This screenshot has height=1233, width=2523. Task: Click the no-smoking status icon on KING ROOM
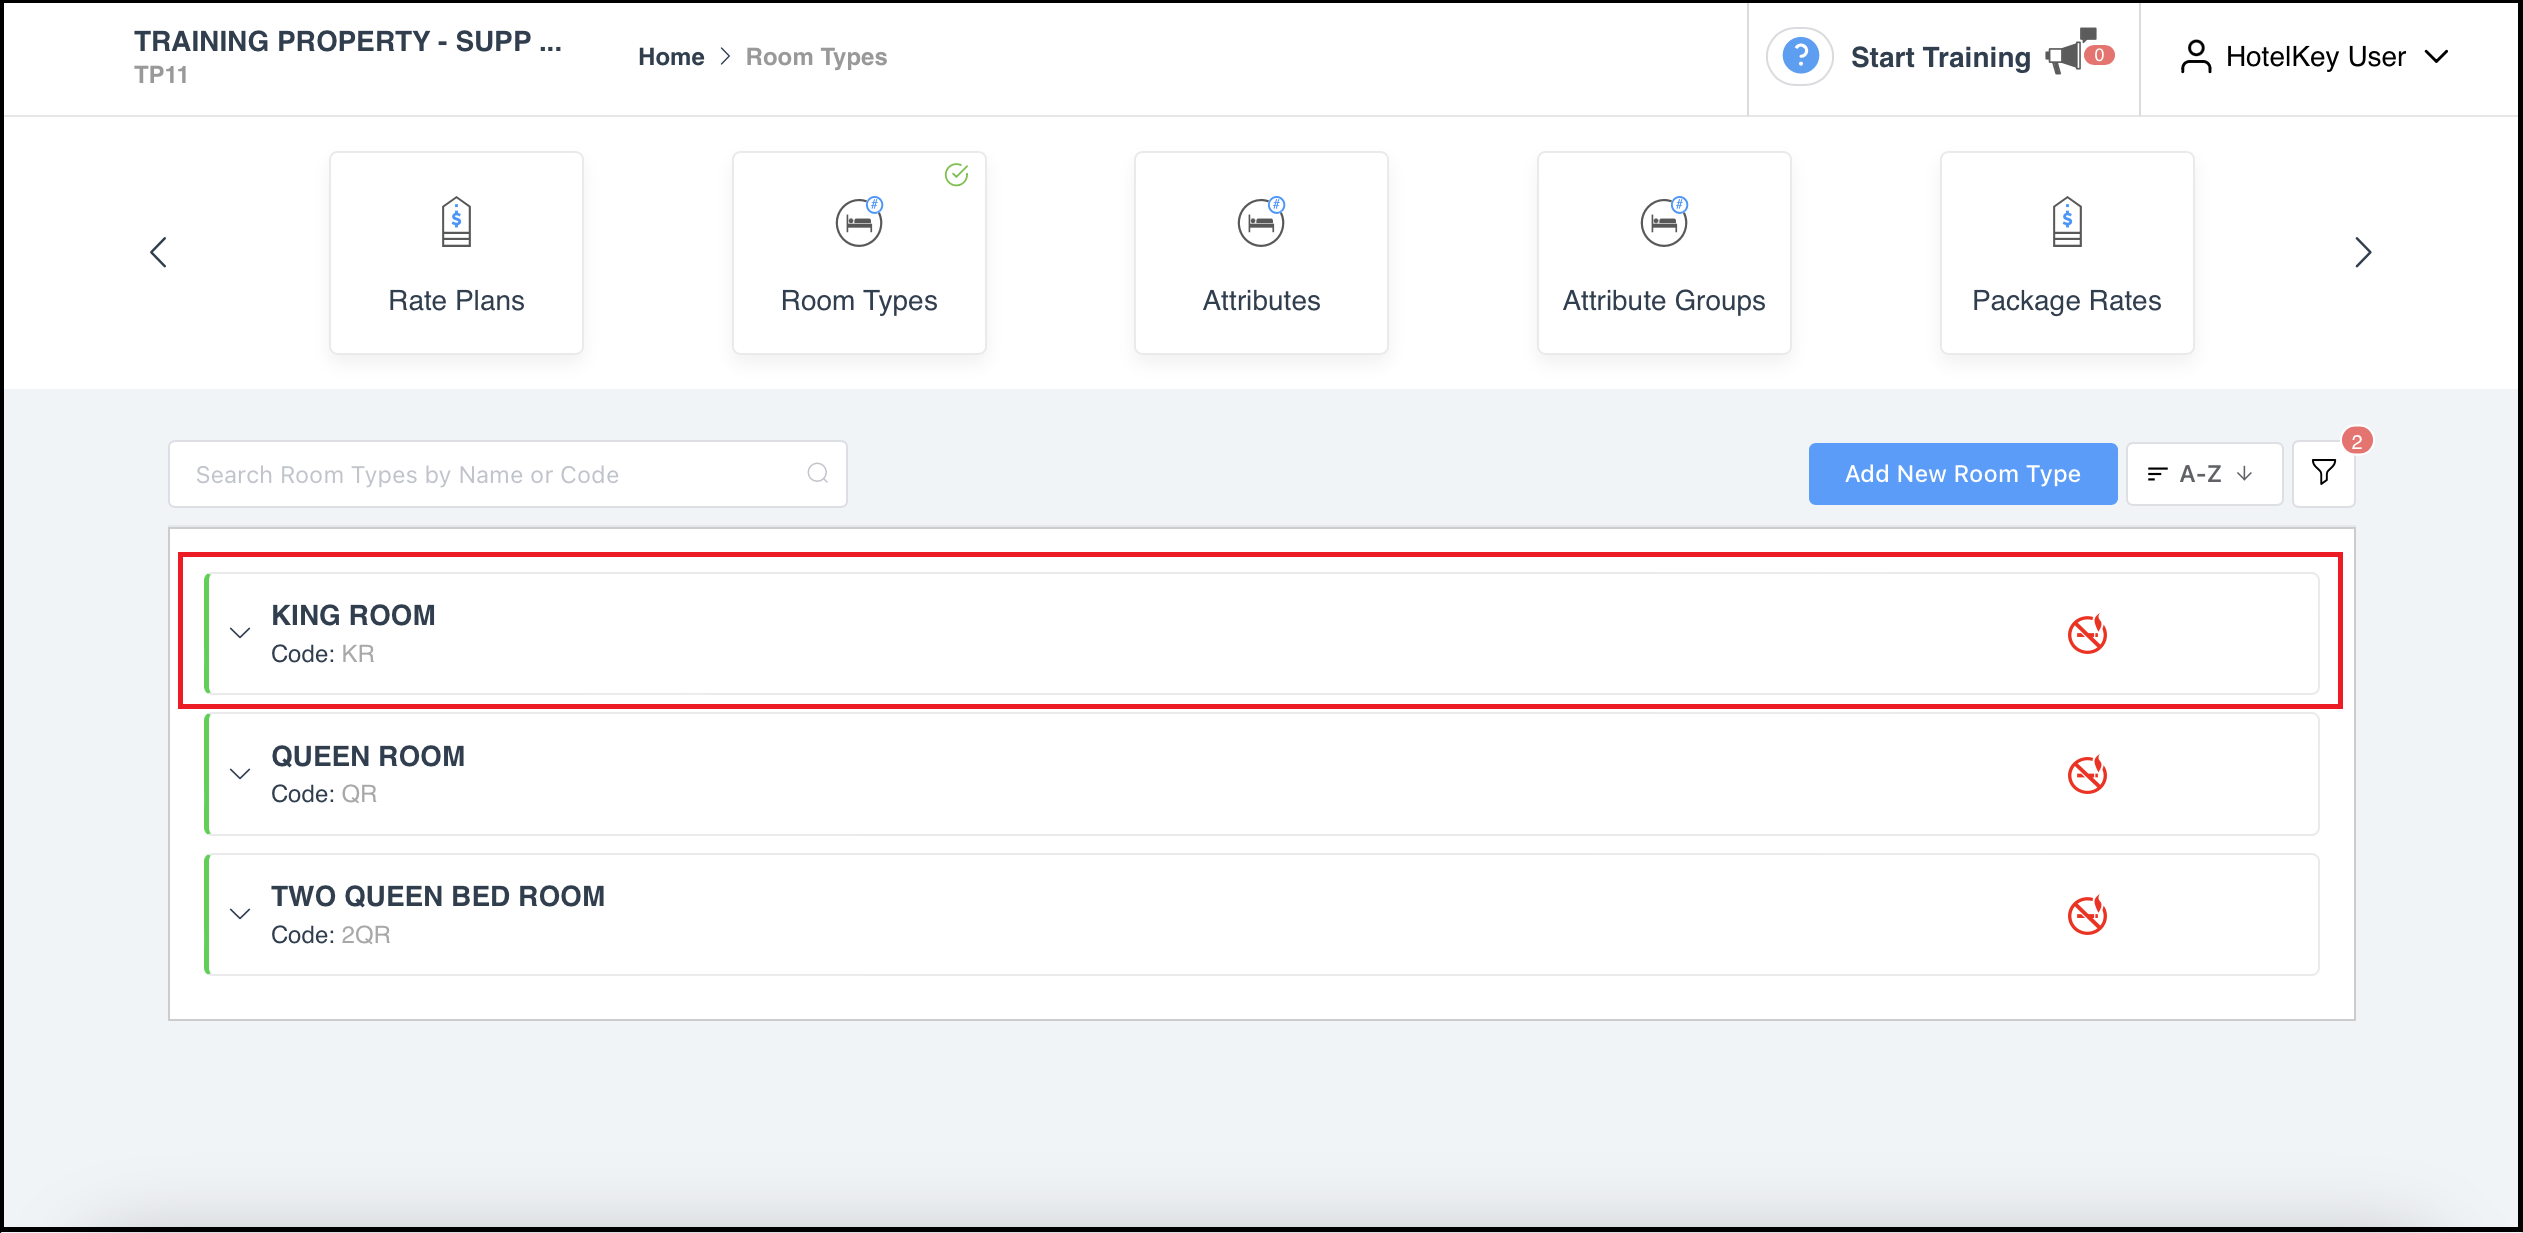[x=2087, y=634]
